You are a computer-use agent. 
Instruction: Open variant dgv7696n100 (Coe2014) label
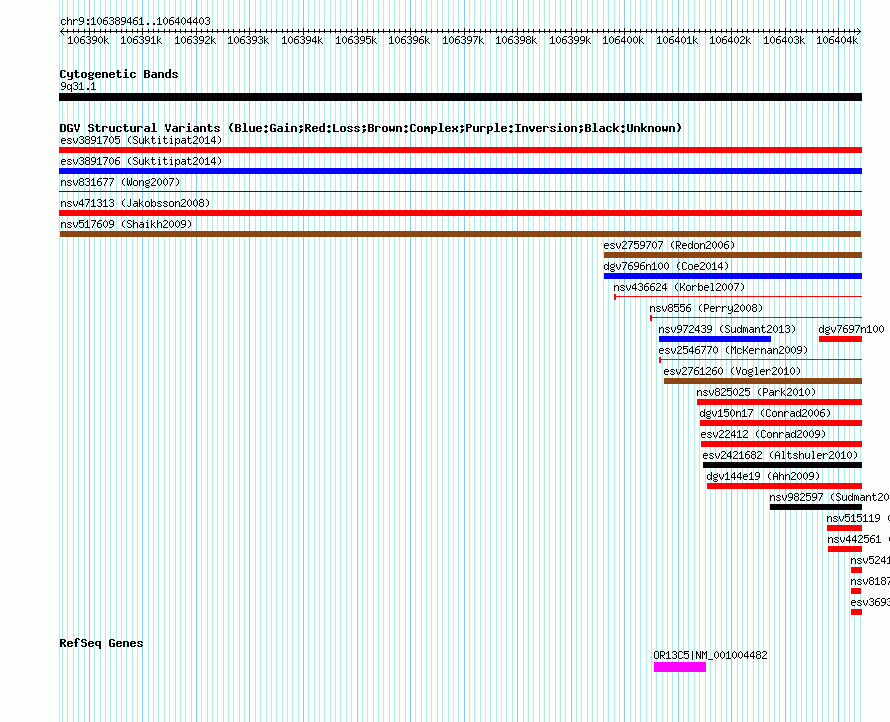666,266
